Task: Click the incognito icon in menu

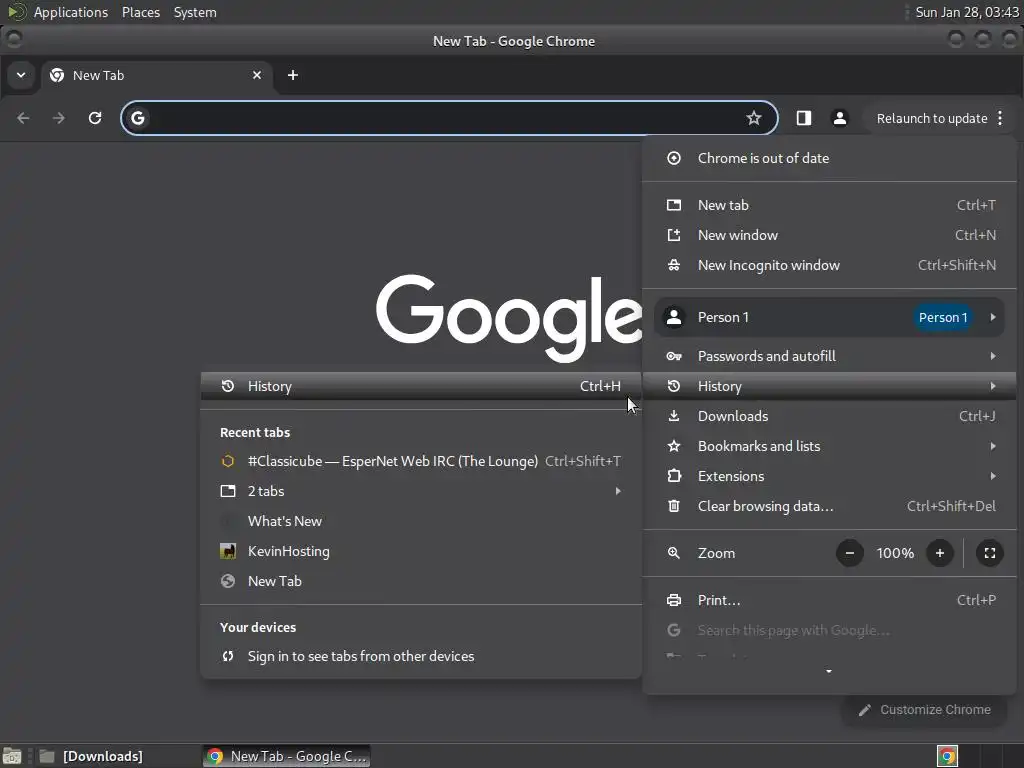Action: click(x=673, y=265)
